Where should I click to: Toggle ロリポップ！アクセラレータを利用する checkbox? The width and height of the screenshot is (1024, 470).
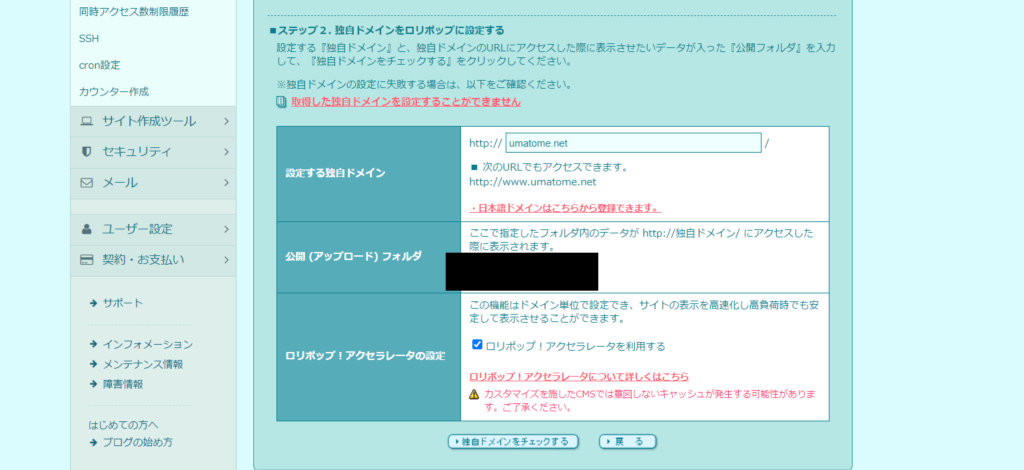477,345
